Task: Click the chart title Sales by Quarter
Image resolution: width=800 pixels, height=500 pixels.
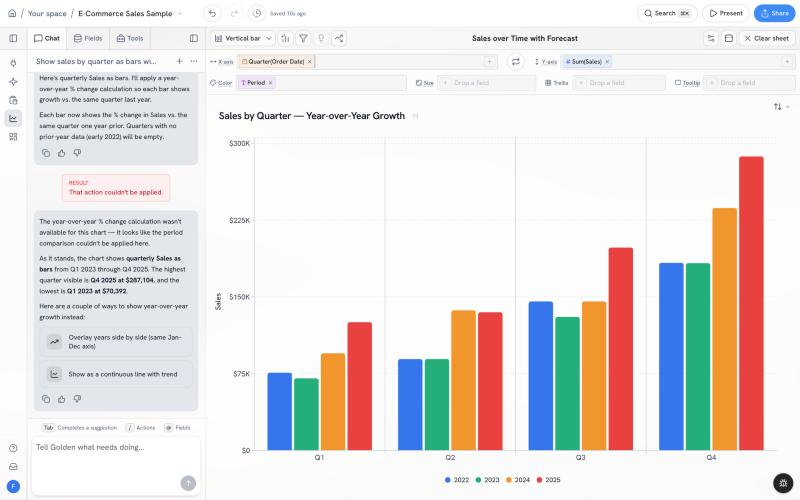Action: point(312,116)
